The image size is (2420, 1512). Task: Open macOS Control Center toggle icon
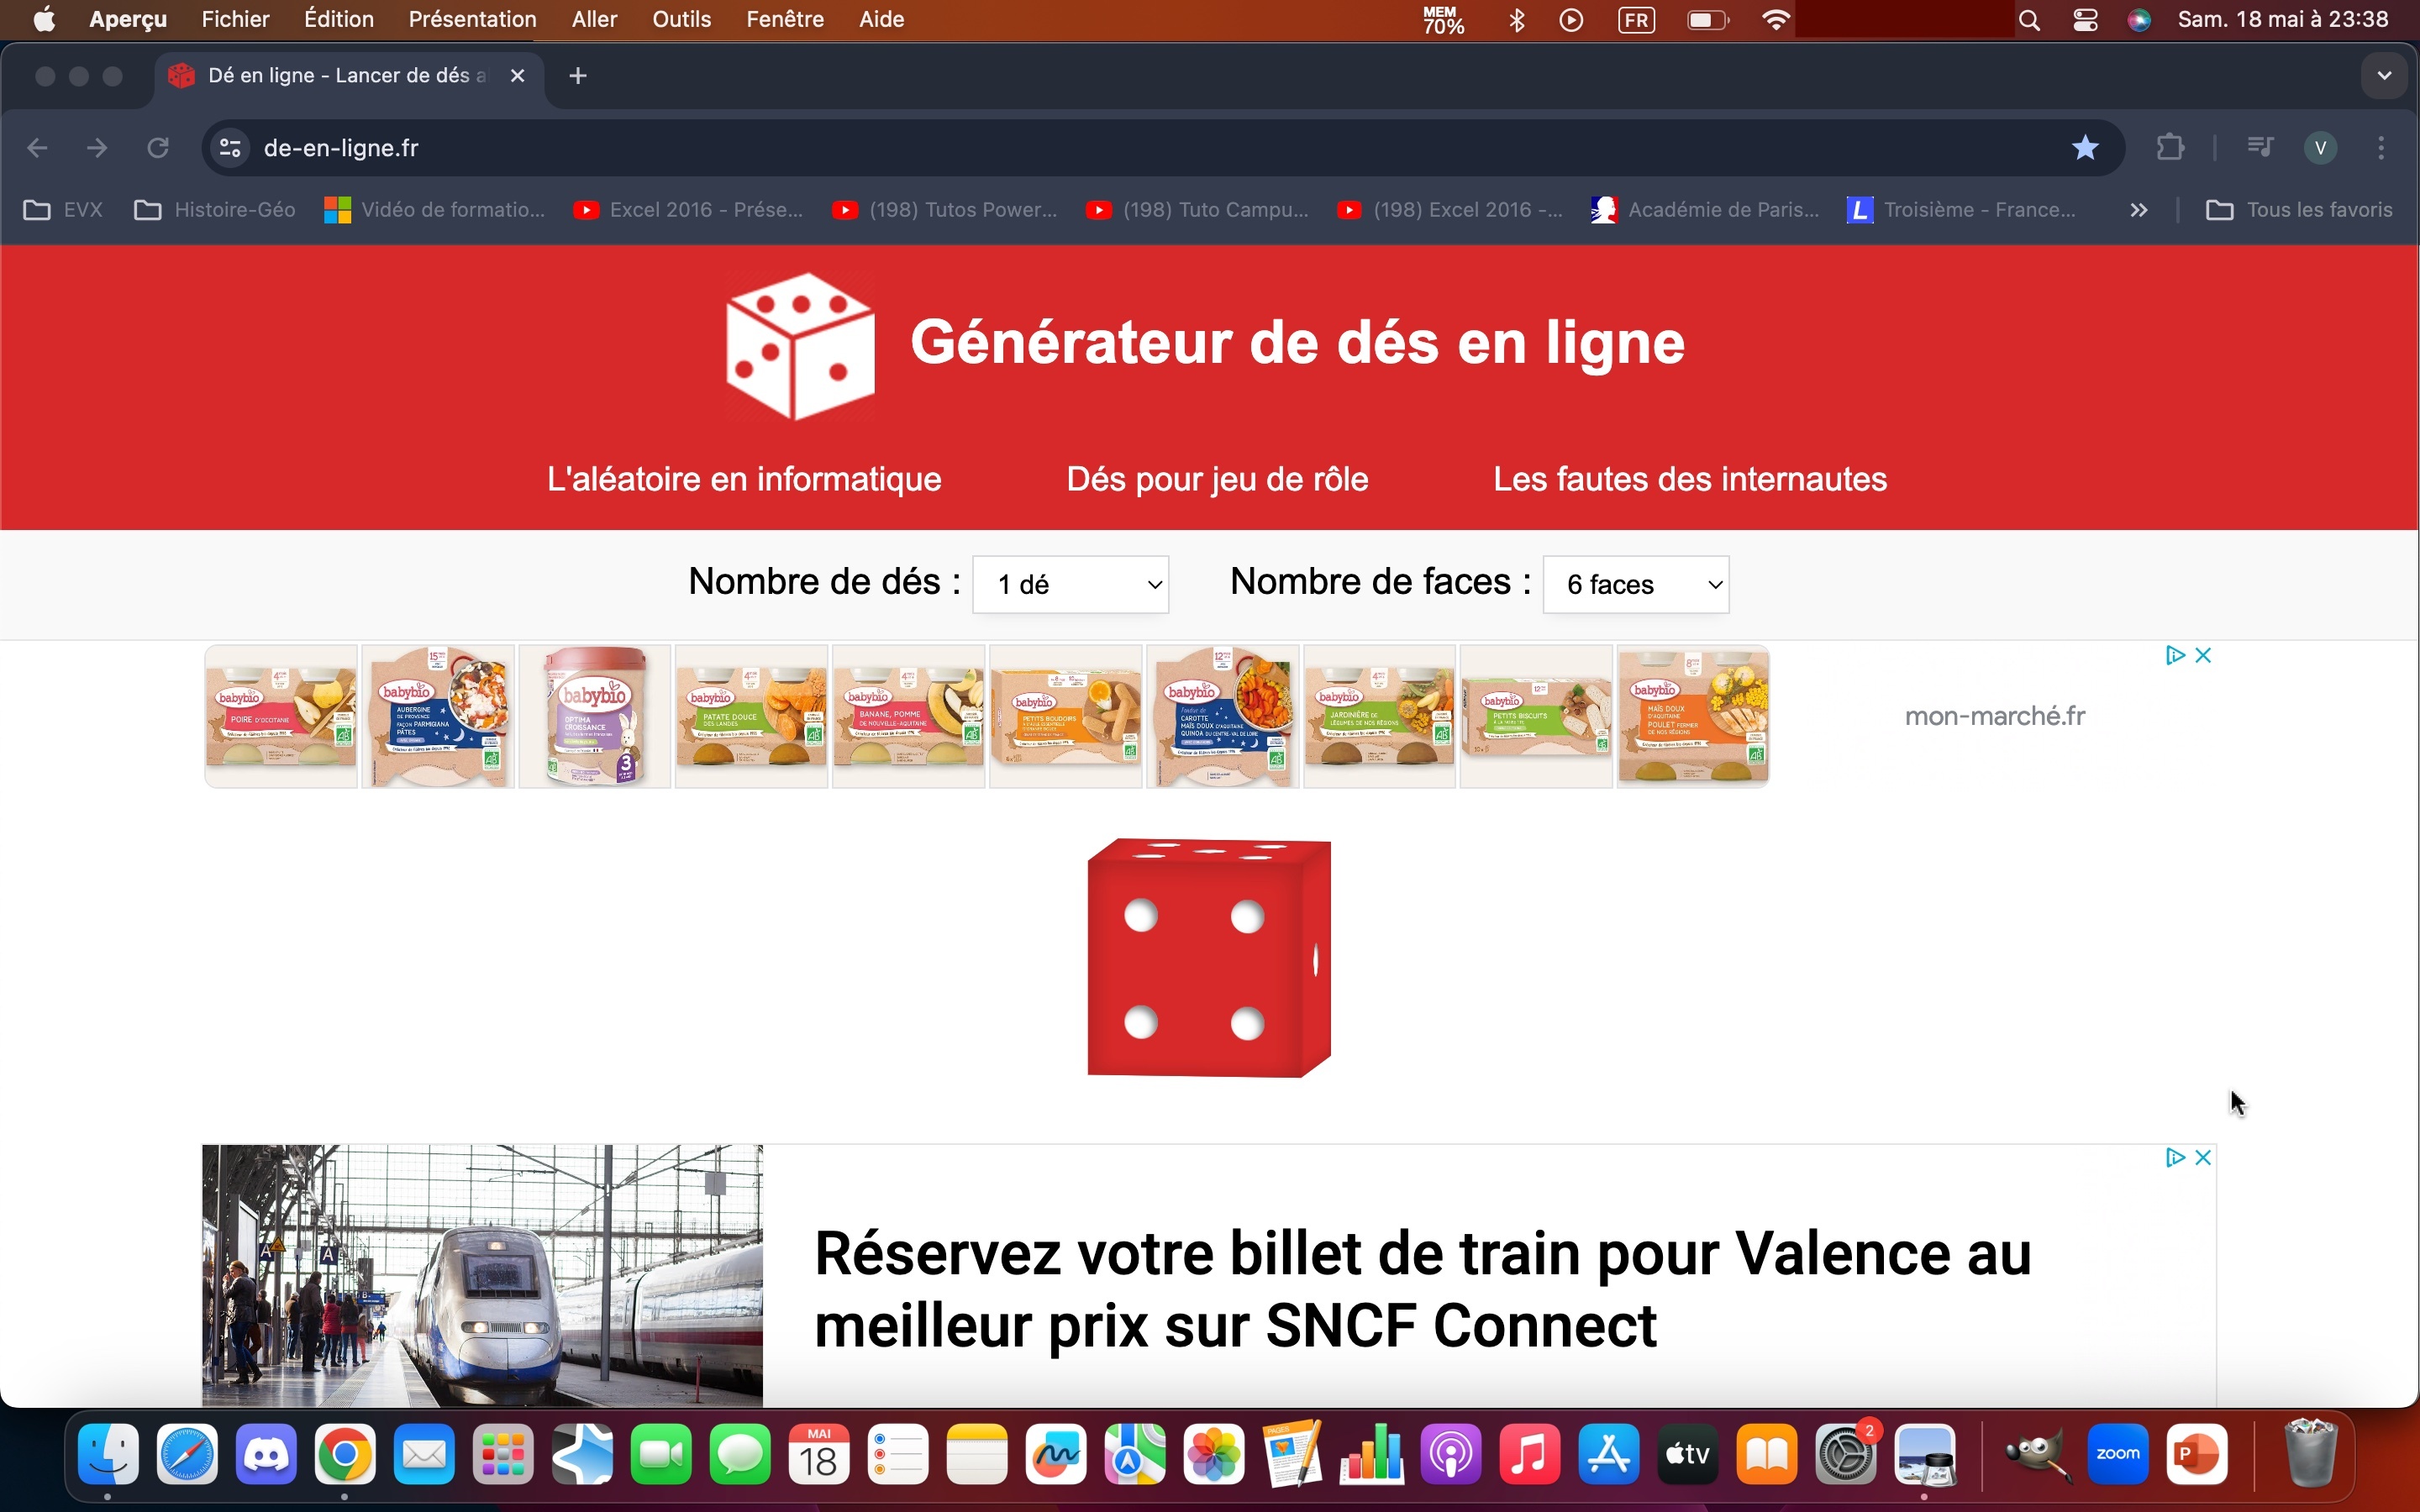[2085, 19]
